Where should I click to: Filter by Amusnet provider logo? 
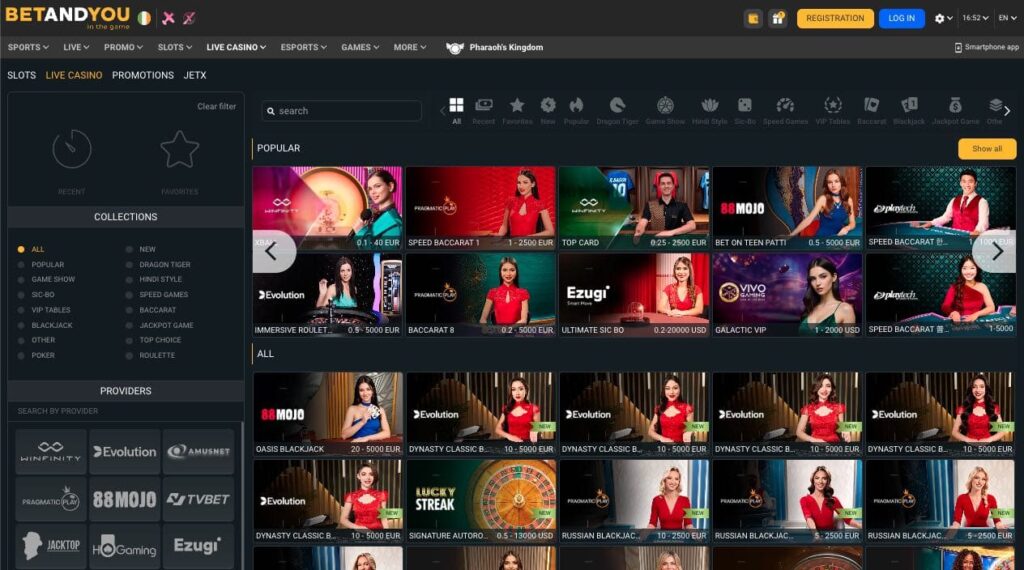coord(199,451)
